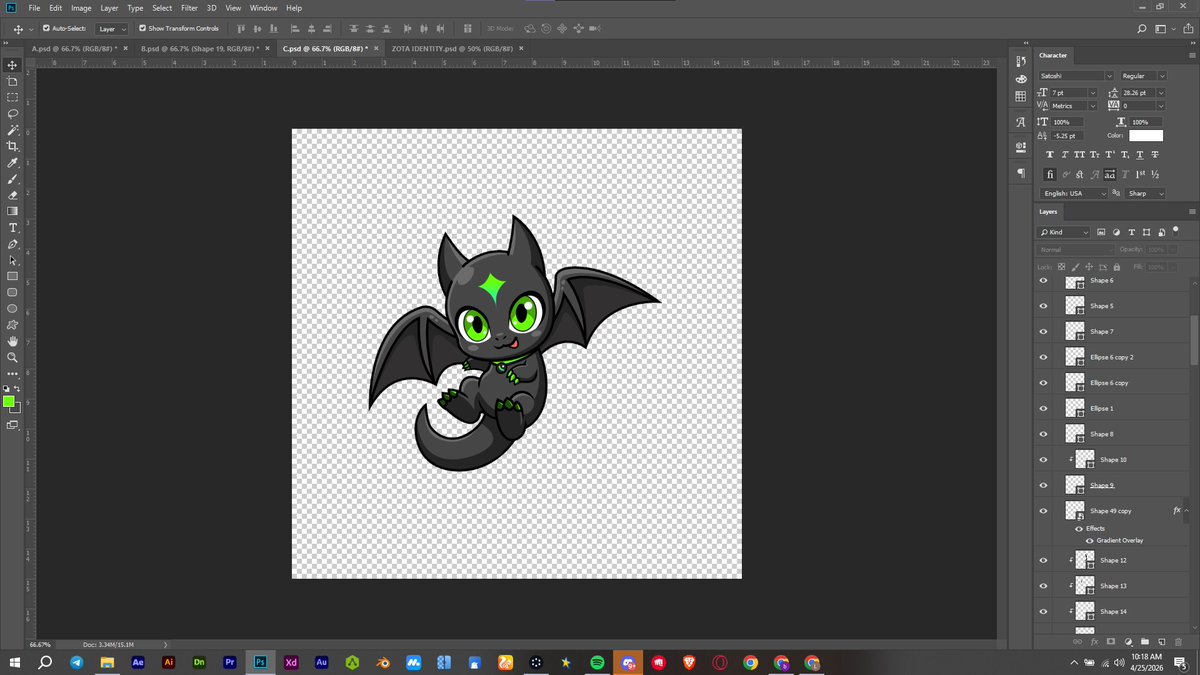Open the Paragraph panel icon

pos(1020,173)
